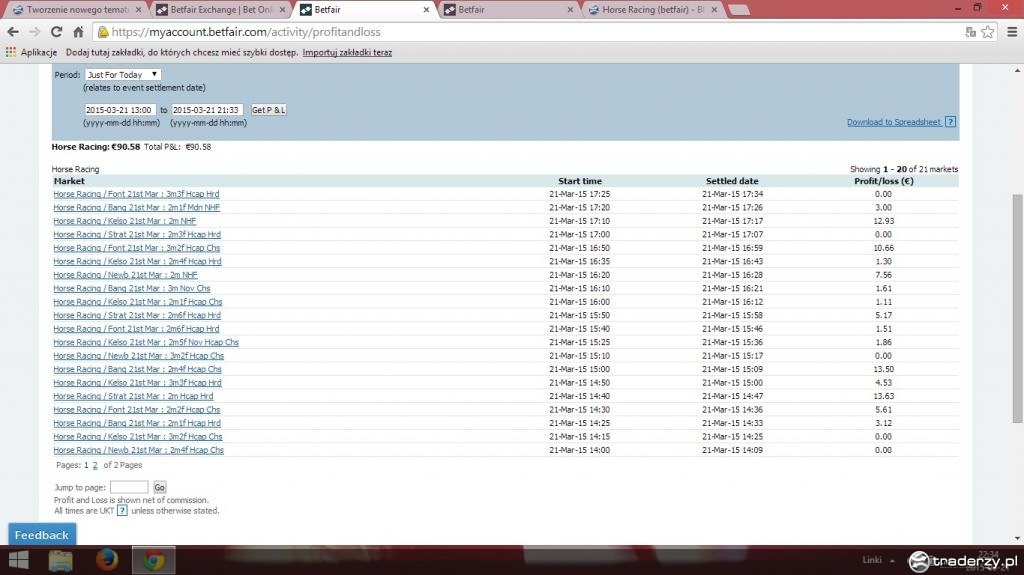Screen dimensions: 1024x575
Task: Open Newb 21st Mar 3m2f Hcap Chs market
Action: [x=138, y=355]
